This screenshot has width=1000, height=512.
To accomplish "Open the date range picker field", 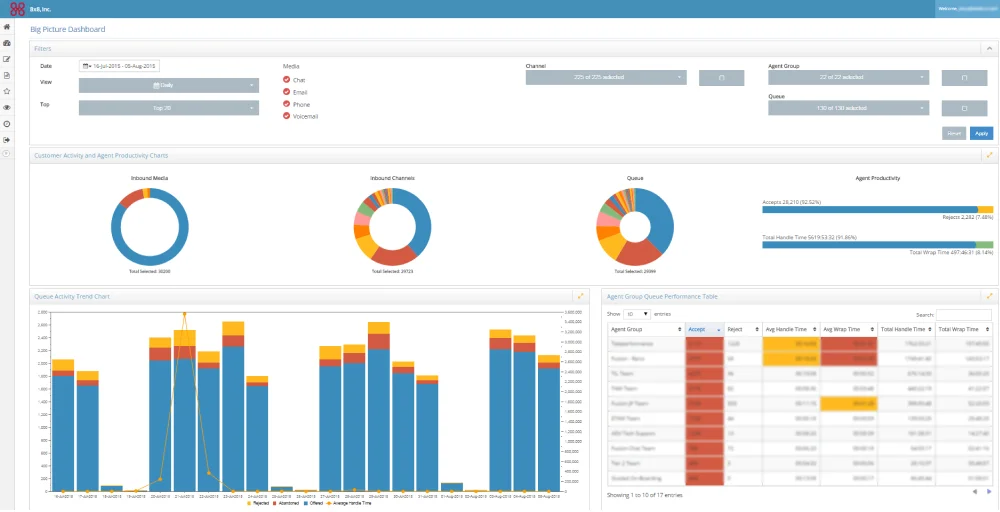I will coord(119,66).
